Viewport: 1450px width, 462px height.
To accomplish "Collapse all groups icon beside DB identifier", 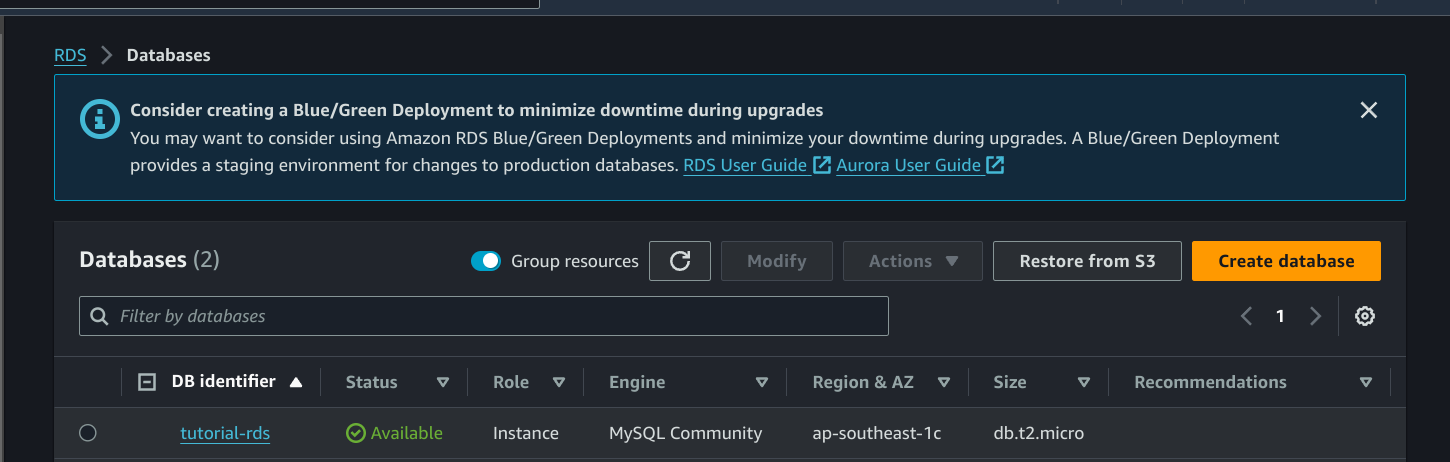I will tap(147, 382).
